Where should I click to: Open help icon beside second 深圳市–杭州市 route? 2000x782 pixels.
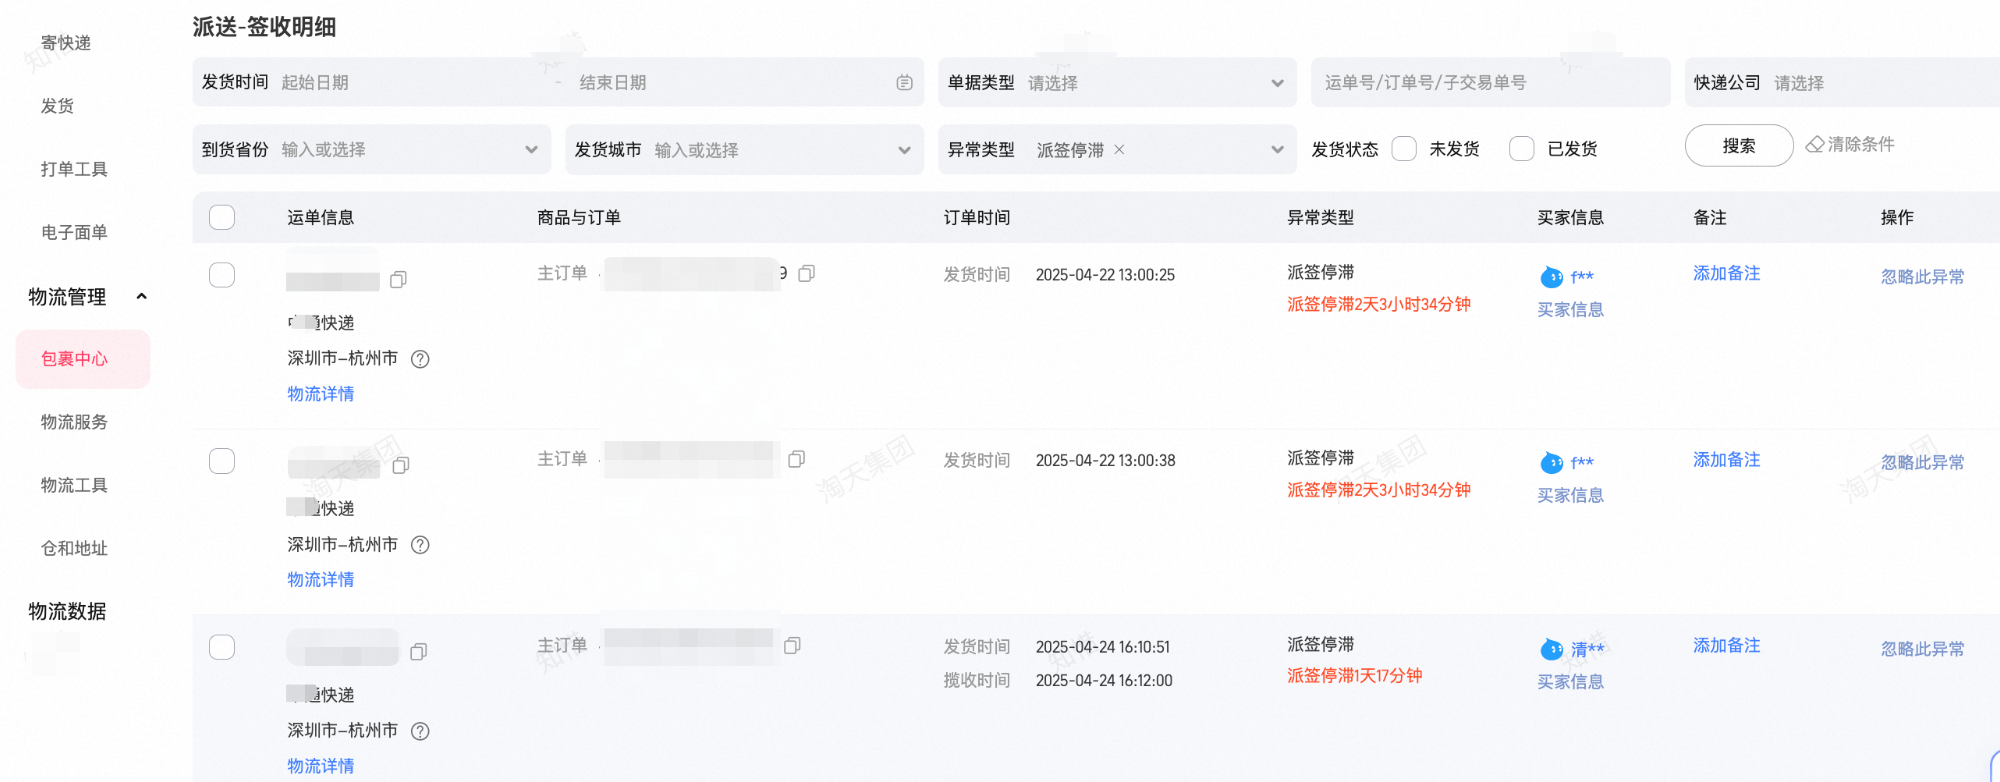coord(421,545)
